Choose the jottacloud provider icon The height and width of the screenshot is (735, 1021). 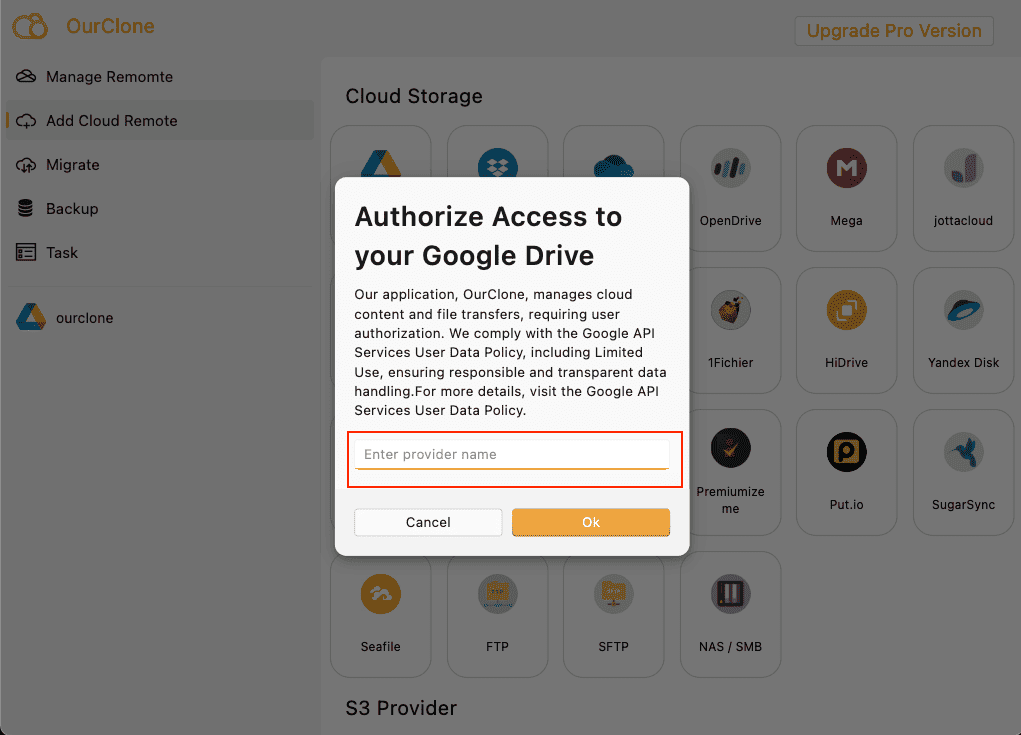(x=963, y=170)
